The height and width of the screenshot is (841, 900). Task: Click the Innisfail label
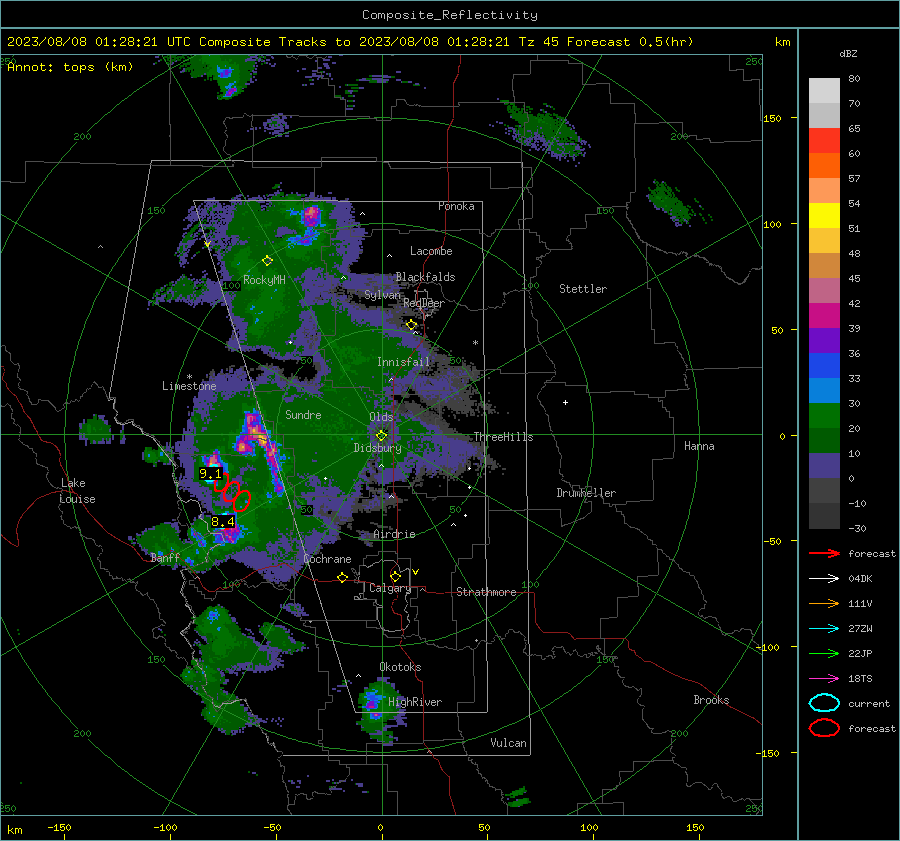[403, 362]
